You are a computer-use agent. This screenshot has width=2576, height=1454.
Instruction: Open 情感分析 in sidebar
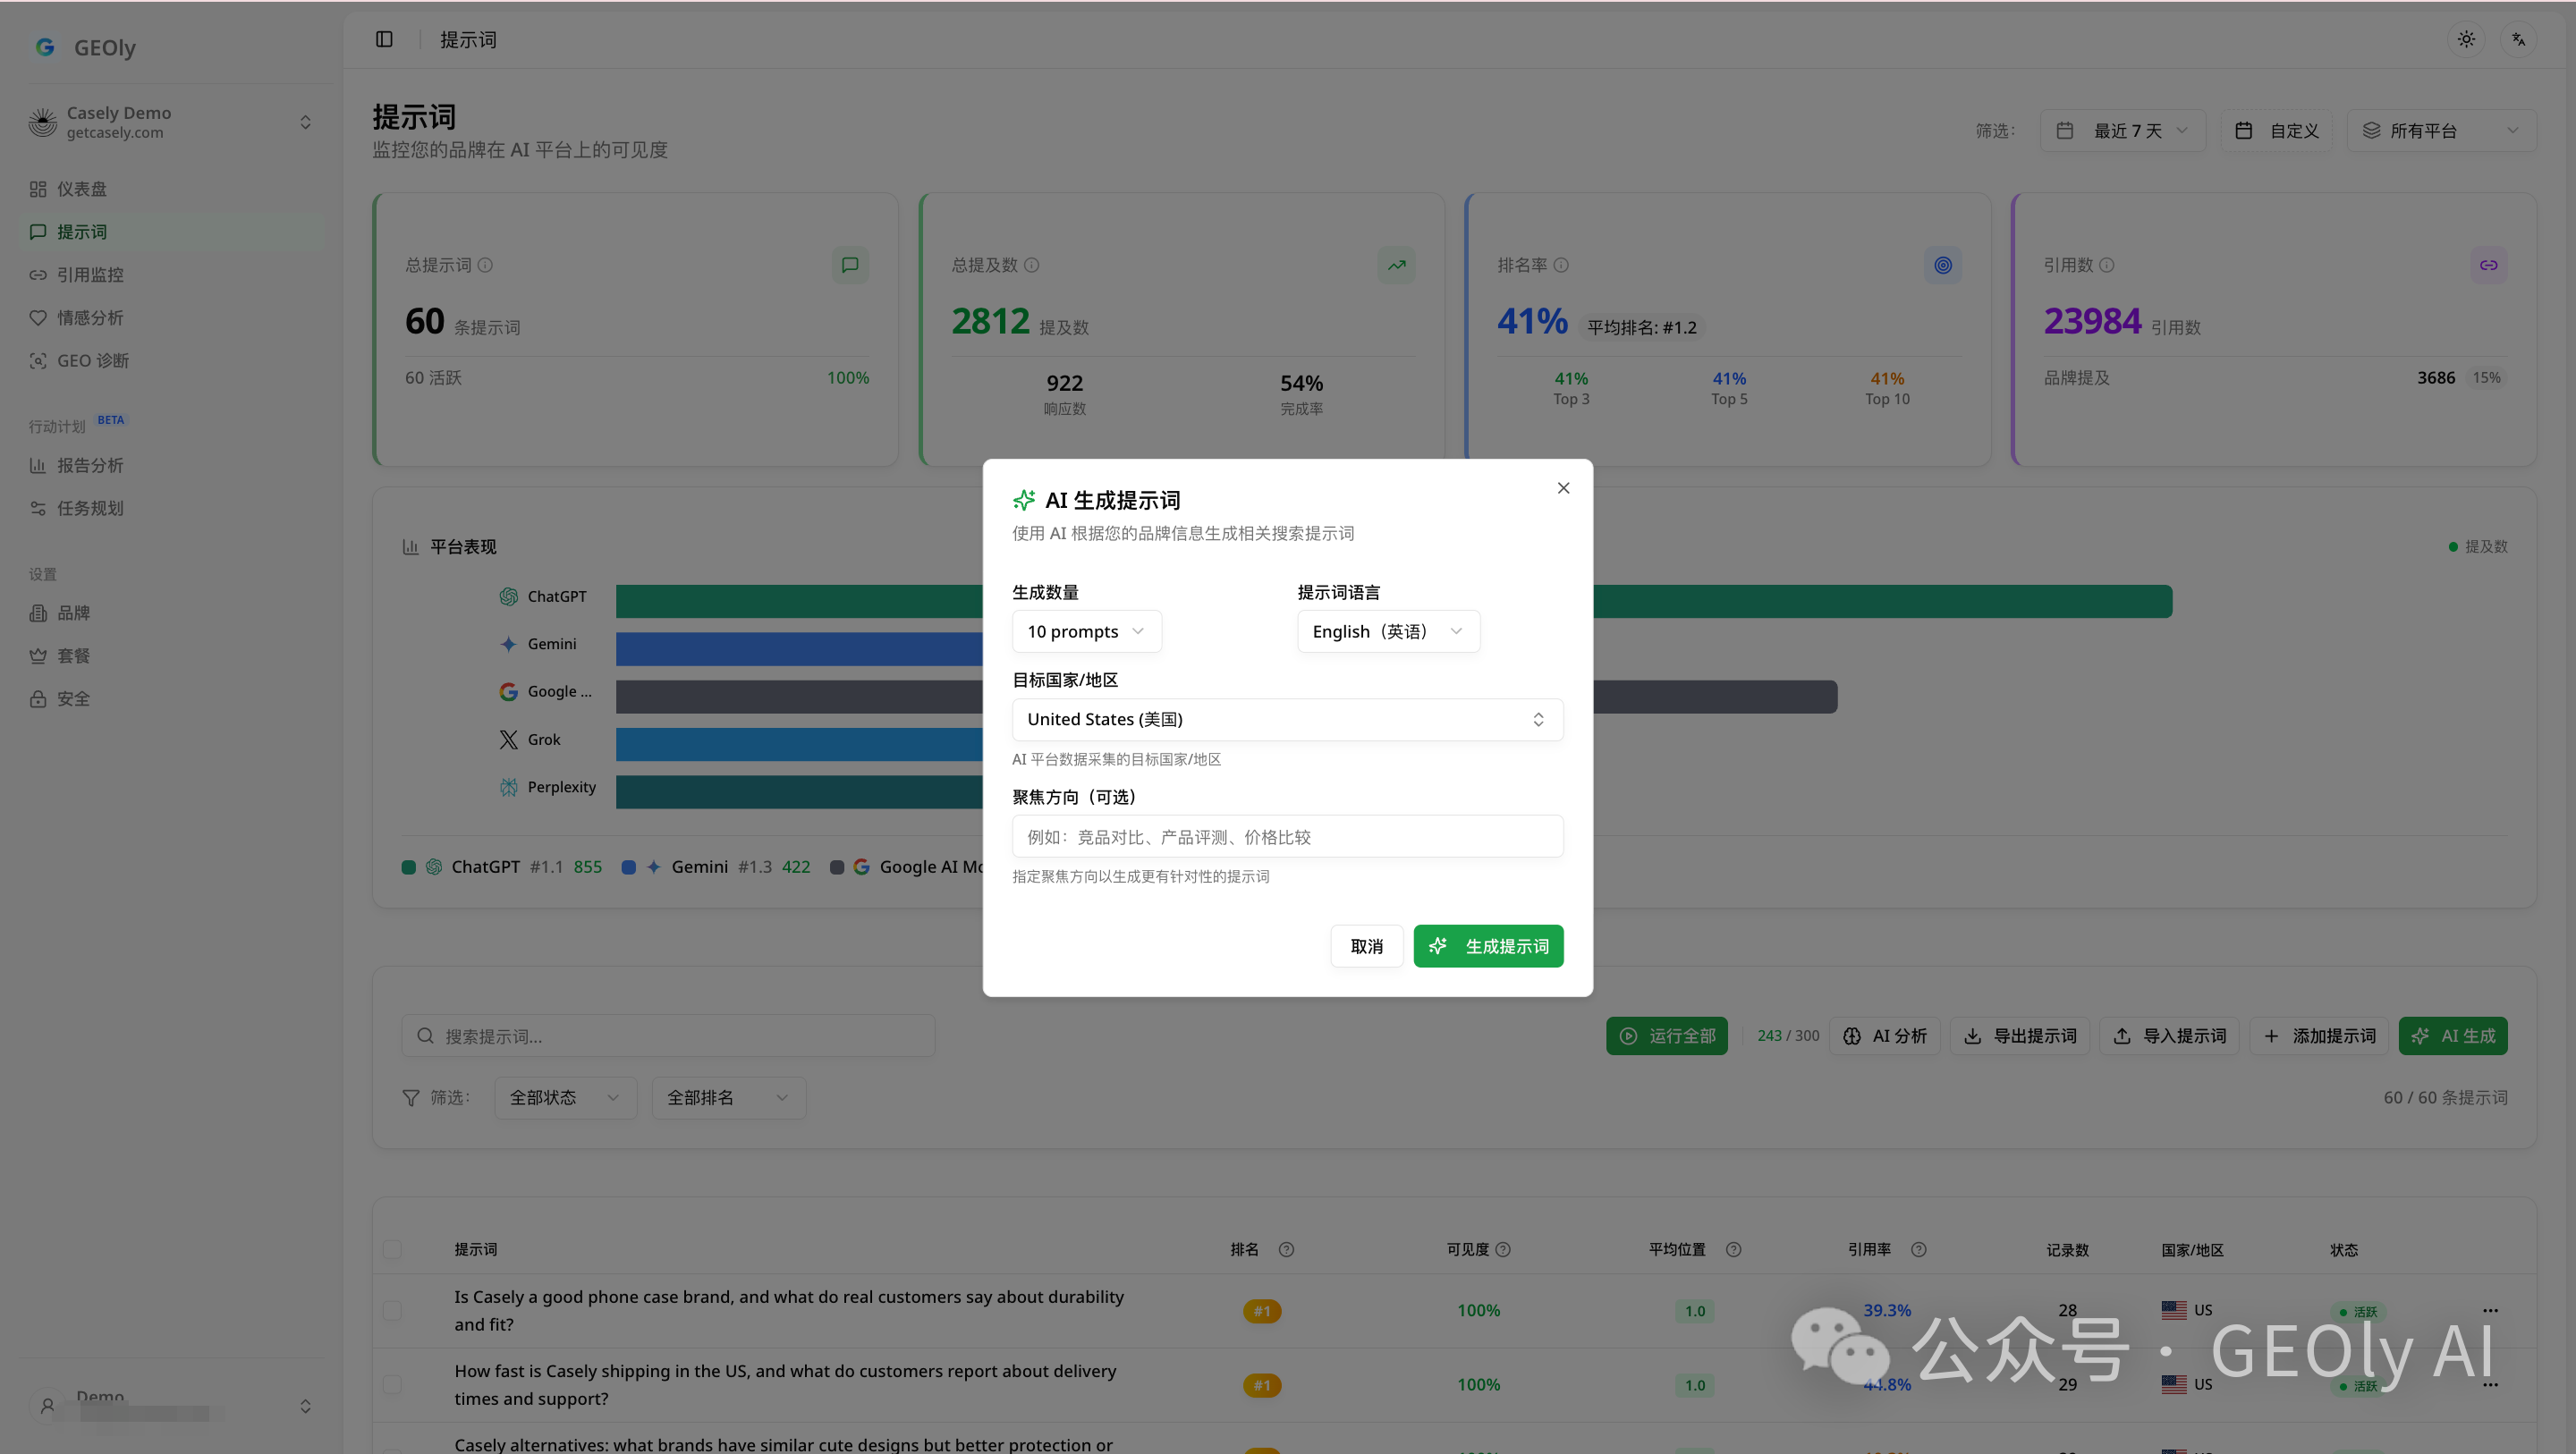171,318
